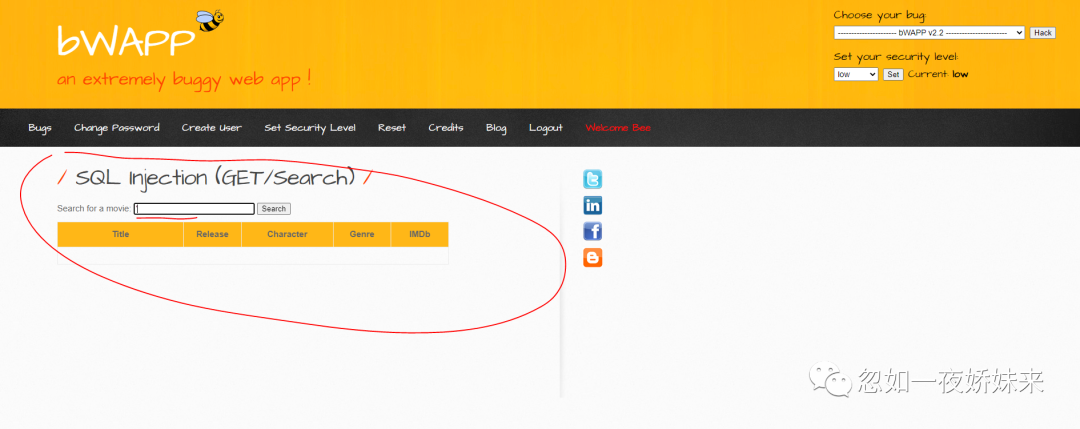Viewport: 1080px width, 429px height.
Task: Expand the Choose your bug dropdown
Action: pyautogui.click(x=929, y=32)
